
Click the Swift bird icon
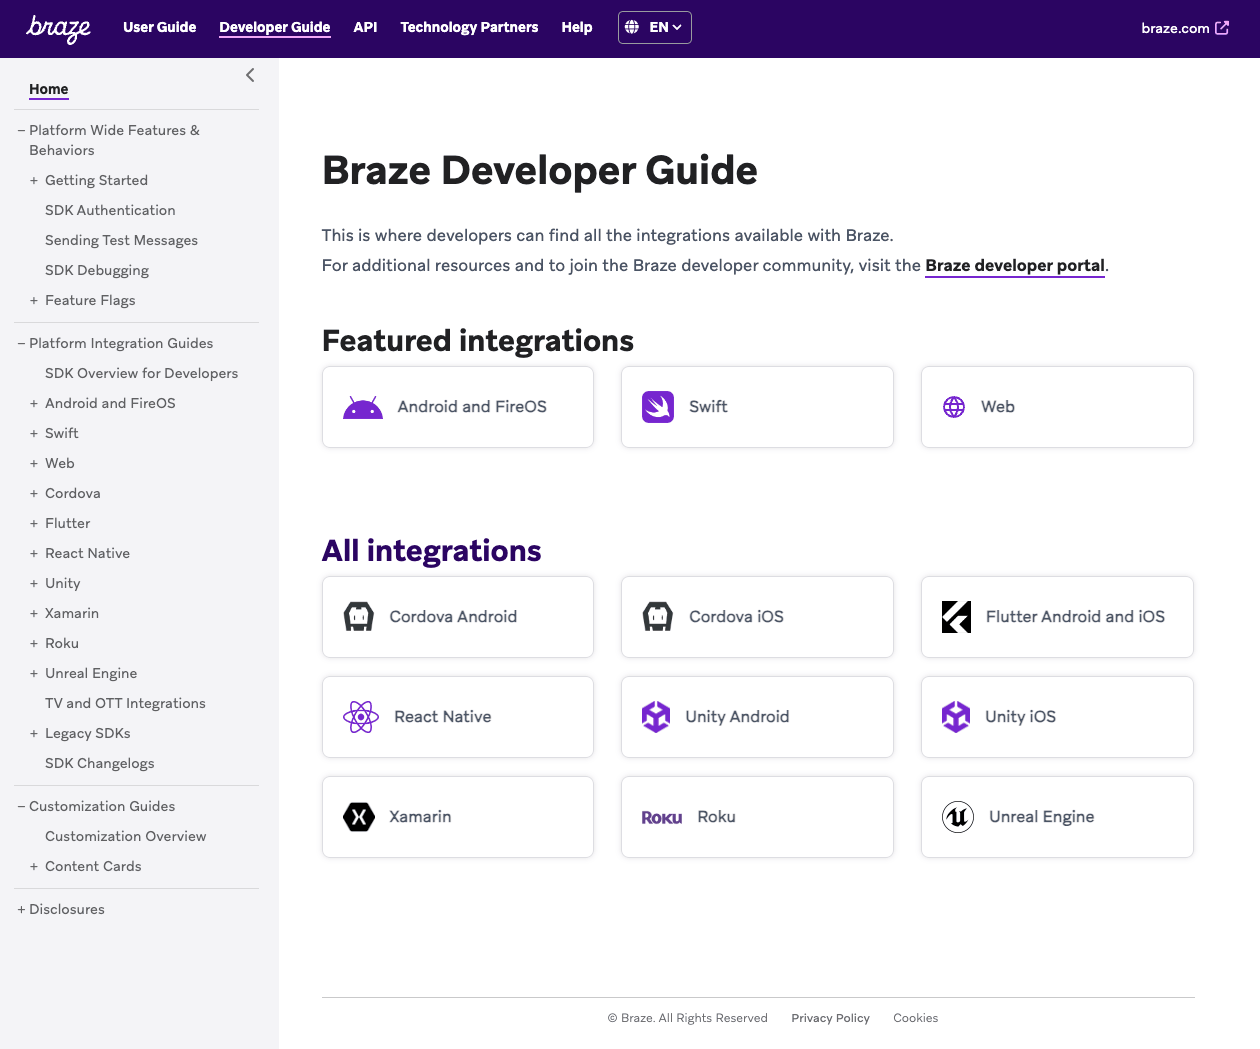658,407
